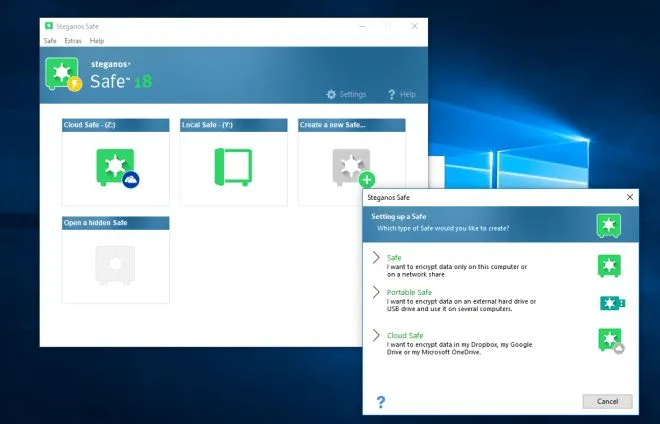660x424 pixels.
Task: Open the Extras menu
Action: [73, 41]
